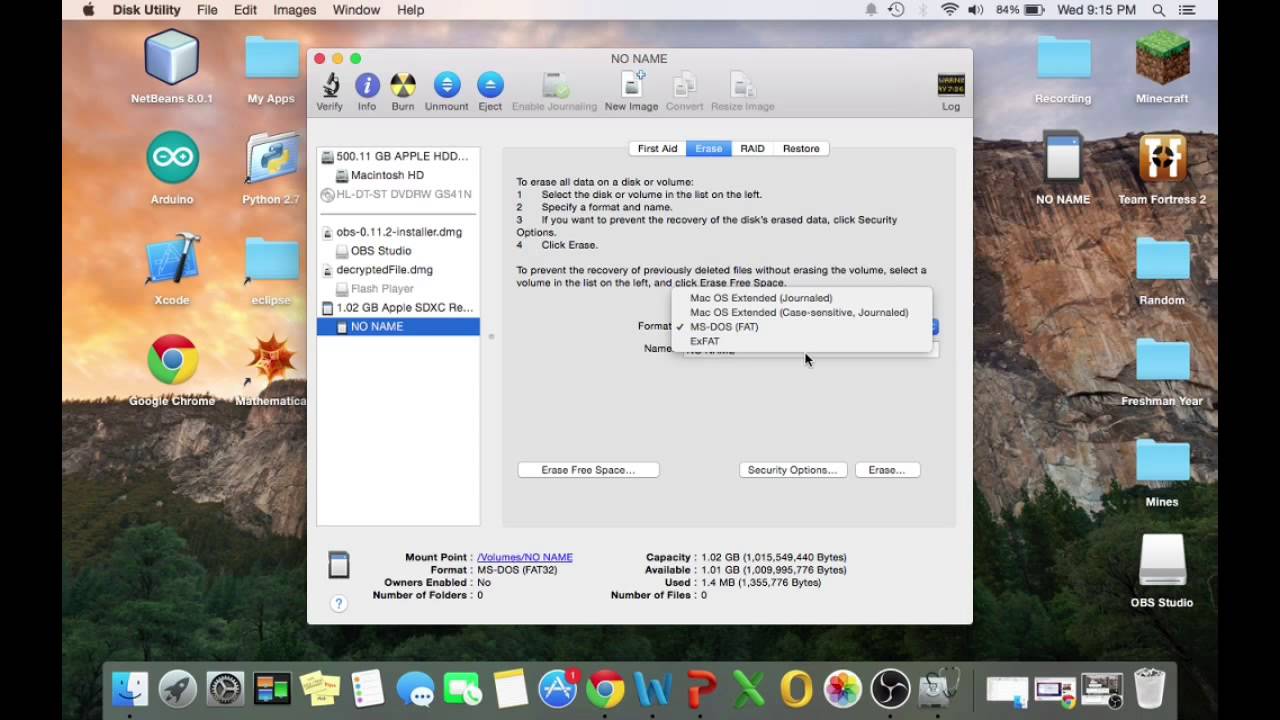
Task: Switch to the RAID tab
Action: [752, 148]
